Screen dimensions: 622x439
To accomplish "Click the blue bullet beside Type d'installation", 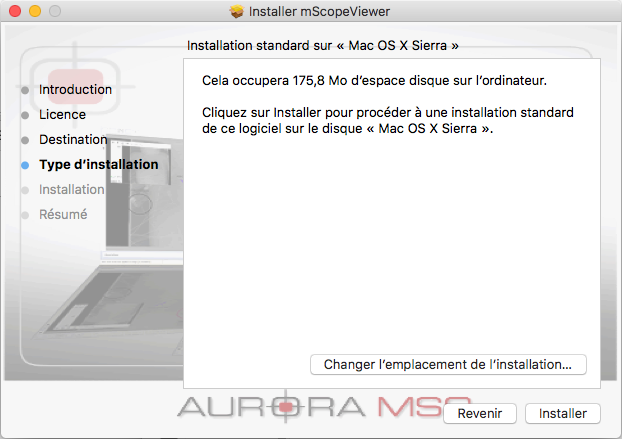I will tap(25, 165).
